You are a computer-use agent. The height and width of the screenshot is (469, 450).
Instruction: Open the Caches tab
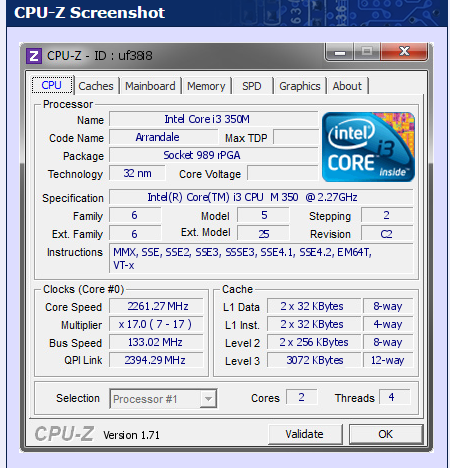96,86
